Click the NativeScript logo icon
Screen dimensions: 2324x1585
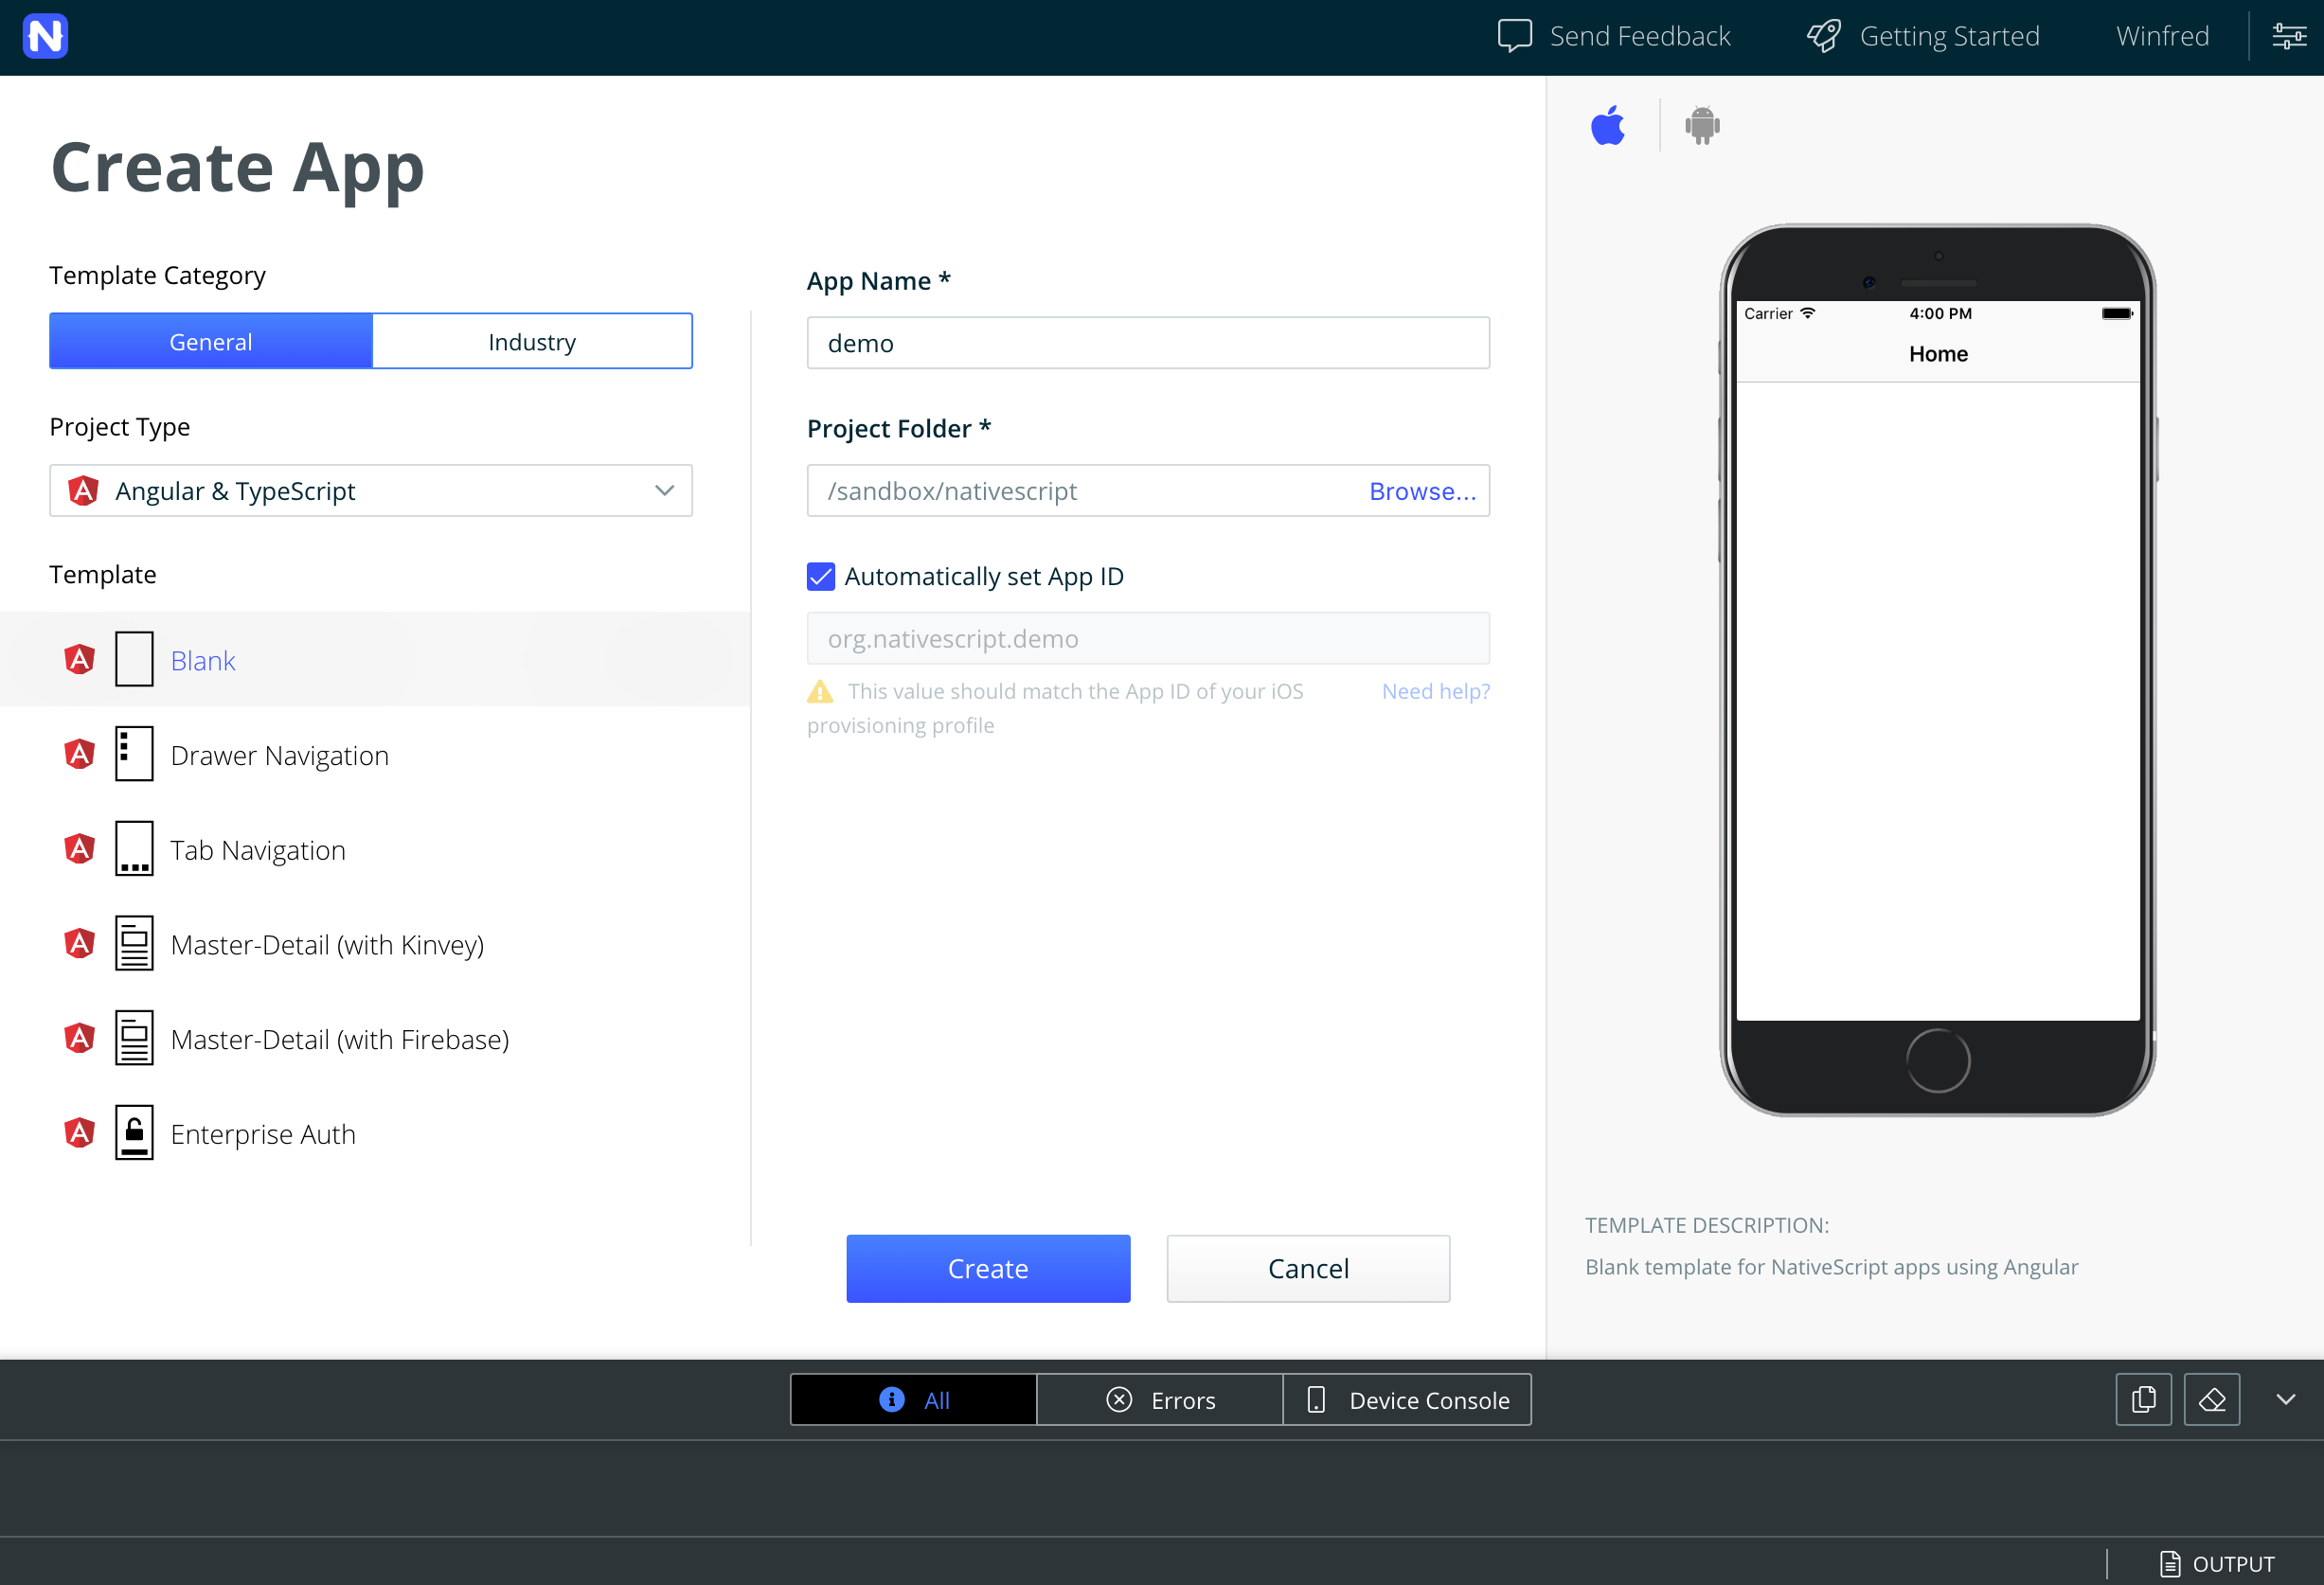[45, 37]
